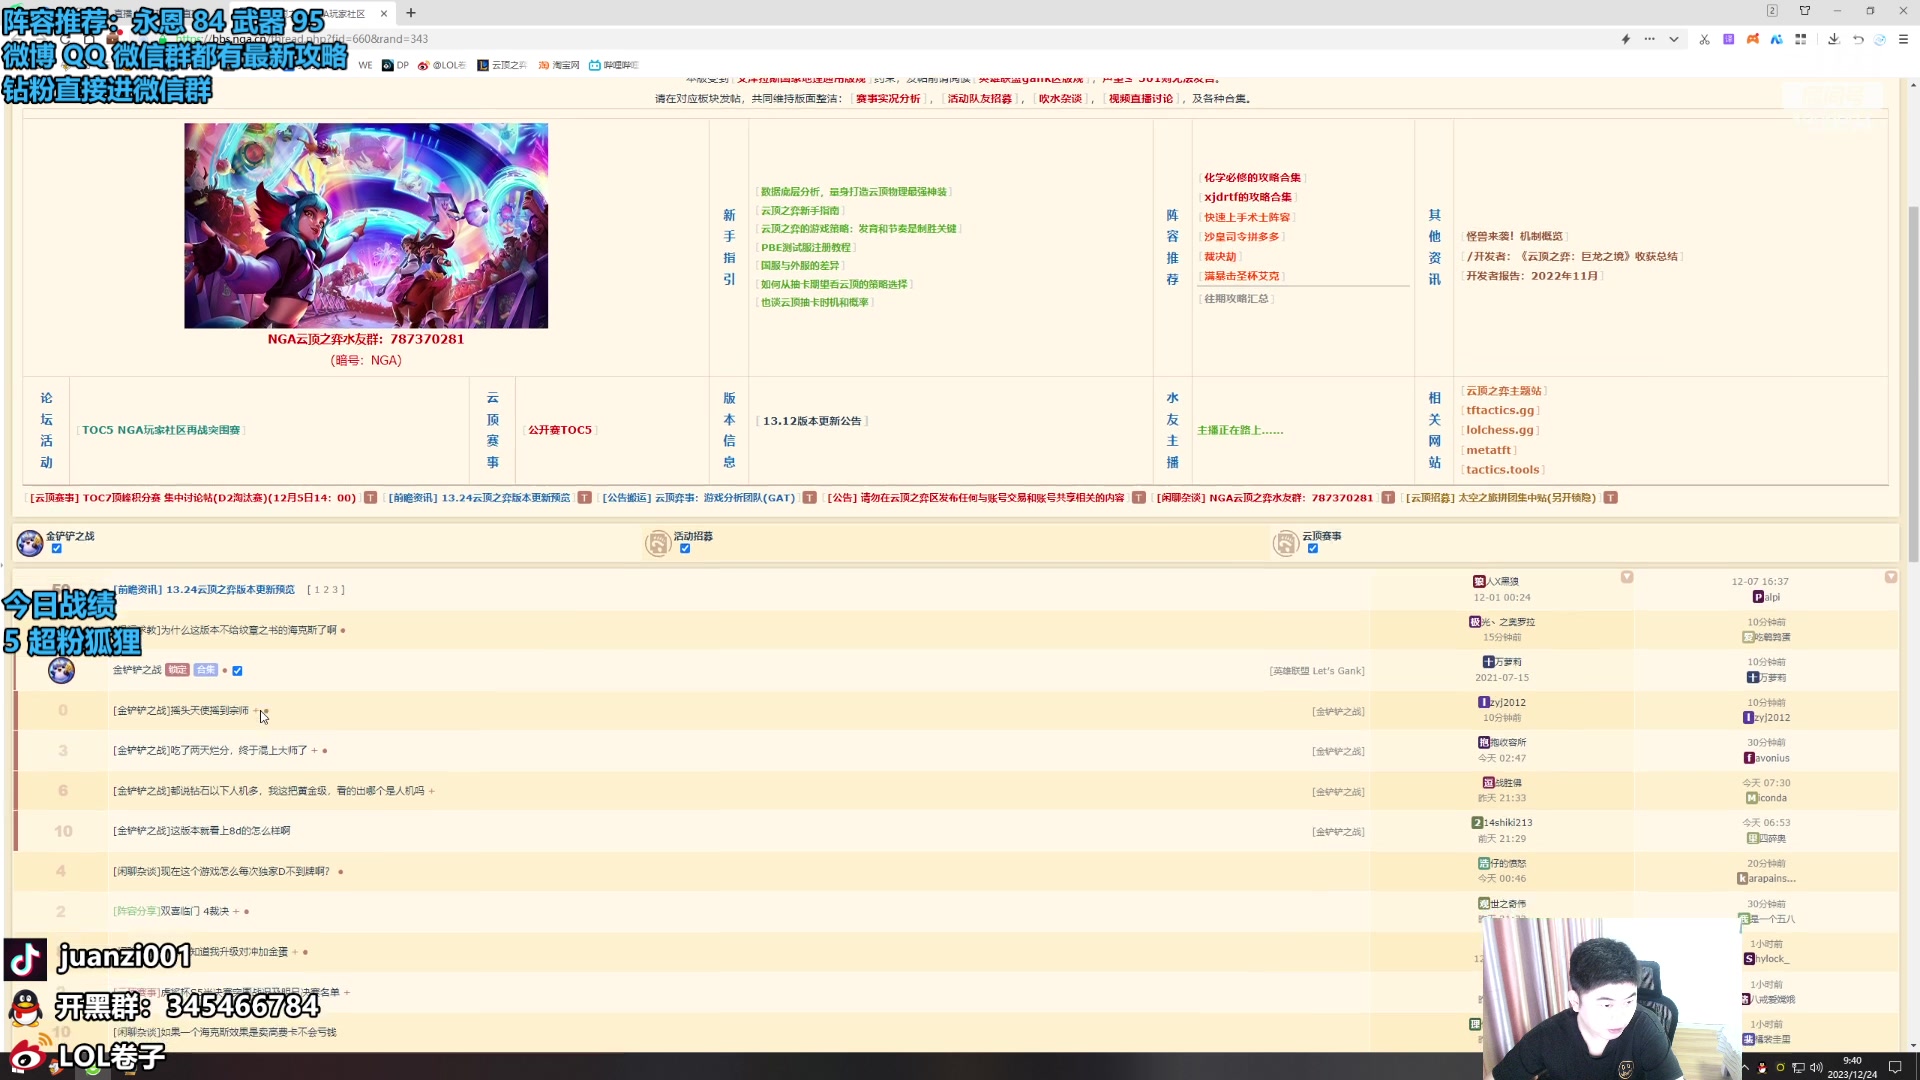Expand the last-reply column dropdown arrow
Viewport: 1920px width, 1080px height.
click(x=1890, y=577)
